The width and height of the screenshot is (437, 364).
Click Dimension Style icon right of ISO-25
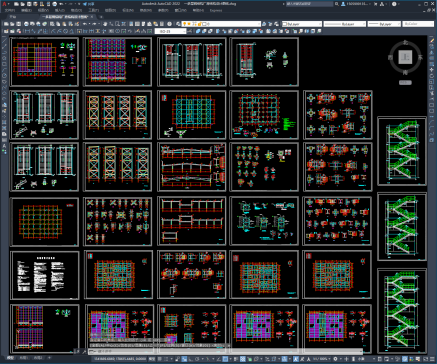[189, 31]
